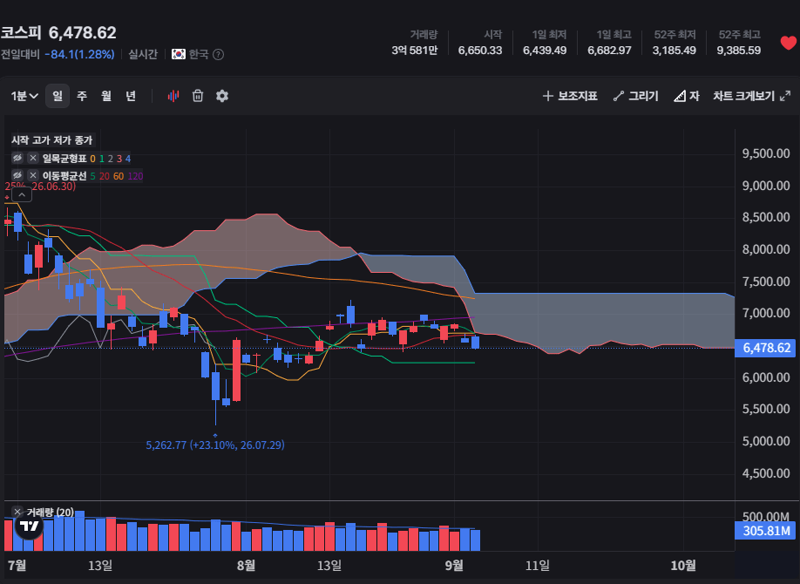Viewport: 800px width, 584px height.
Task: Click the 10월 date axis label
Action: coord(683,565)
